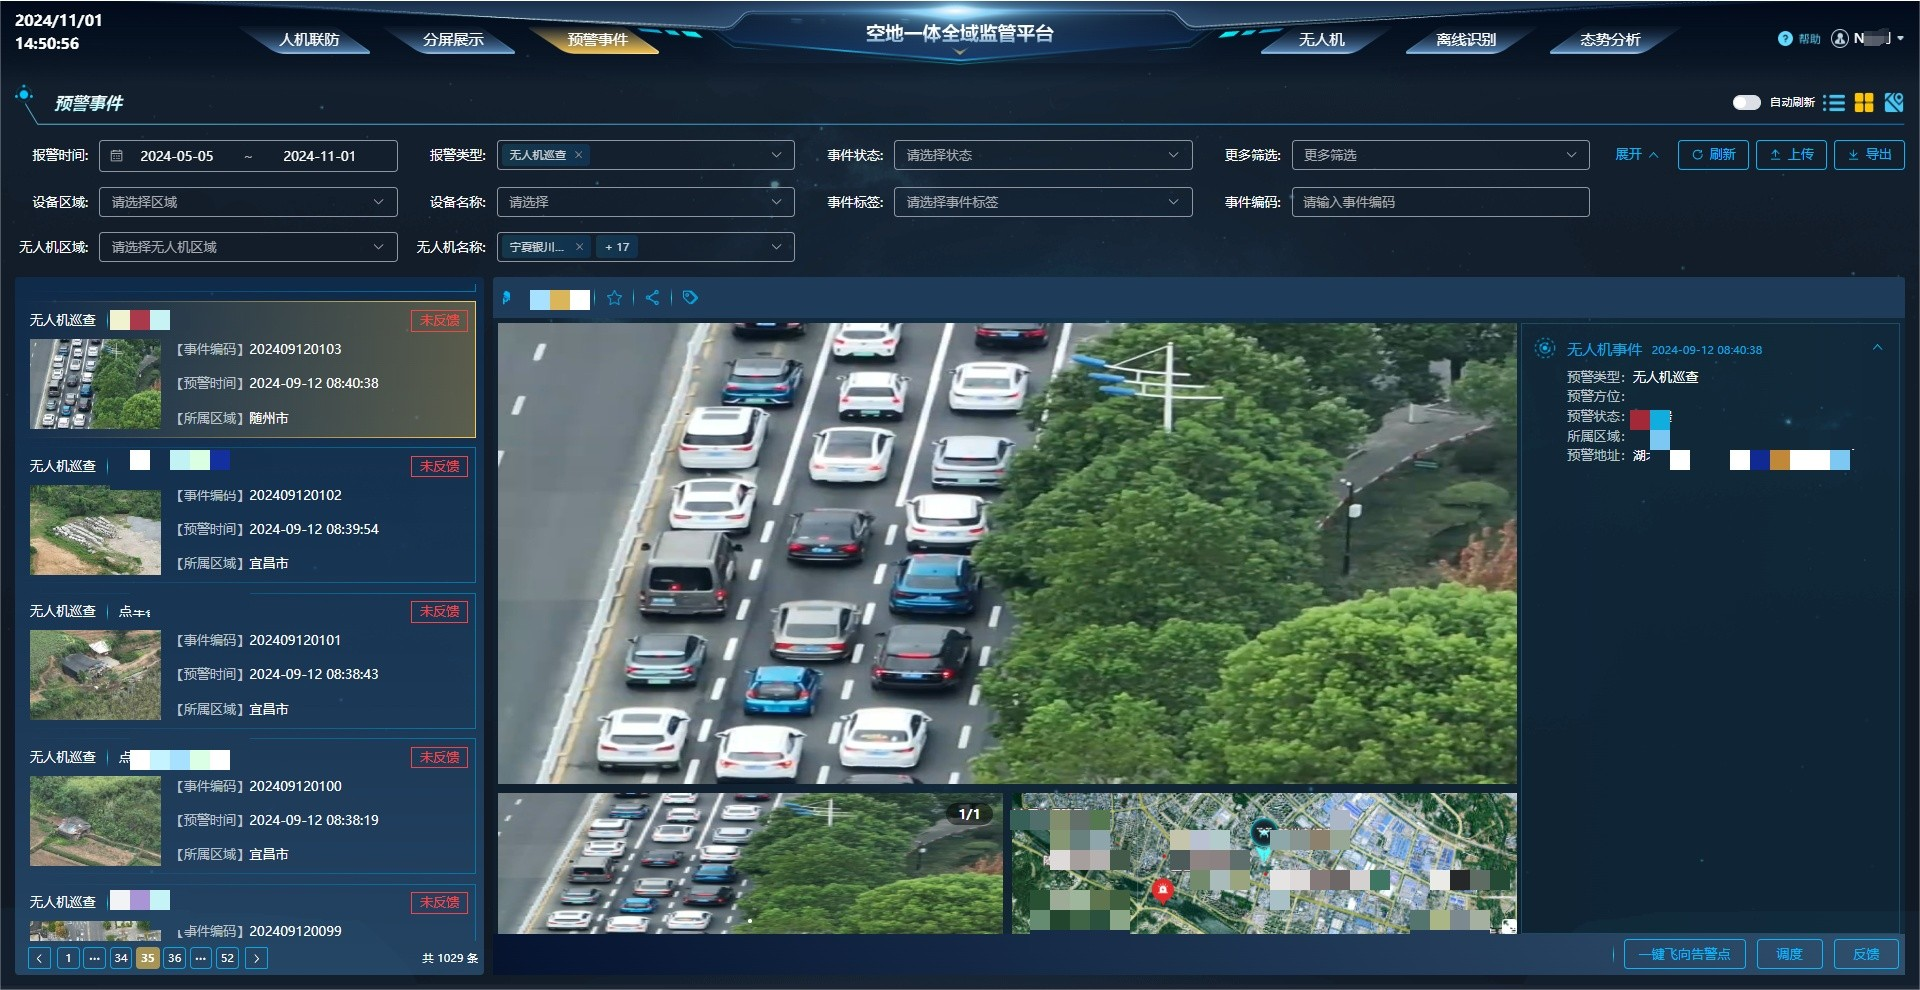
Task: Open the 设备区域 region dropdown
Action: pos(247,202)
